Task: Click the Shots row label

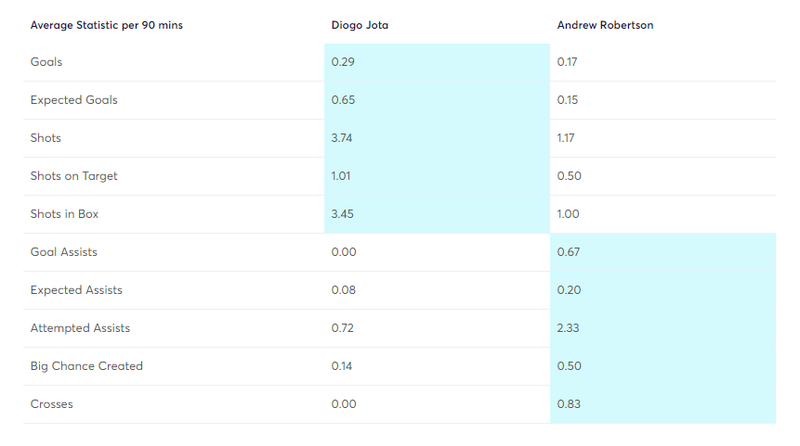Action: [45, 138]
